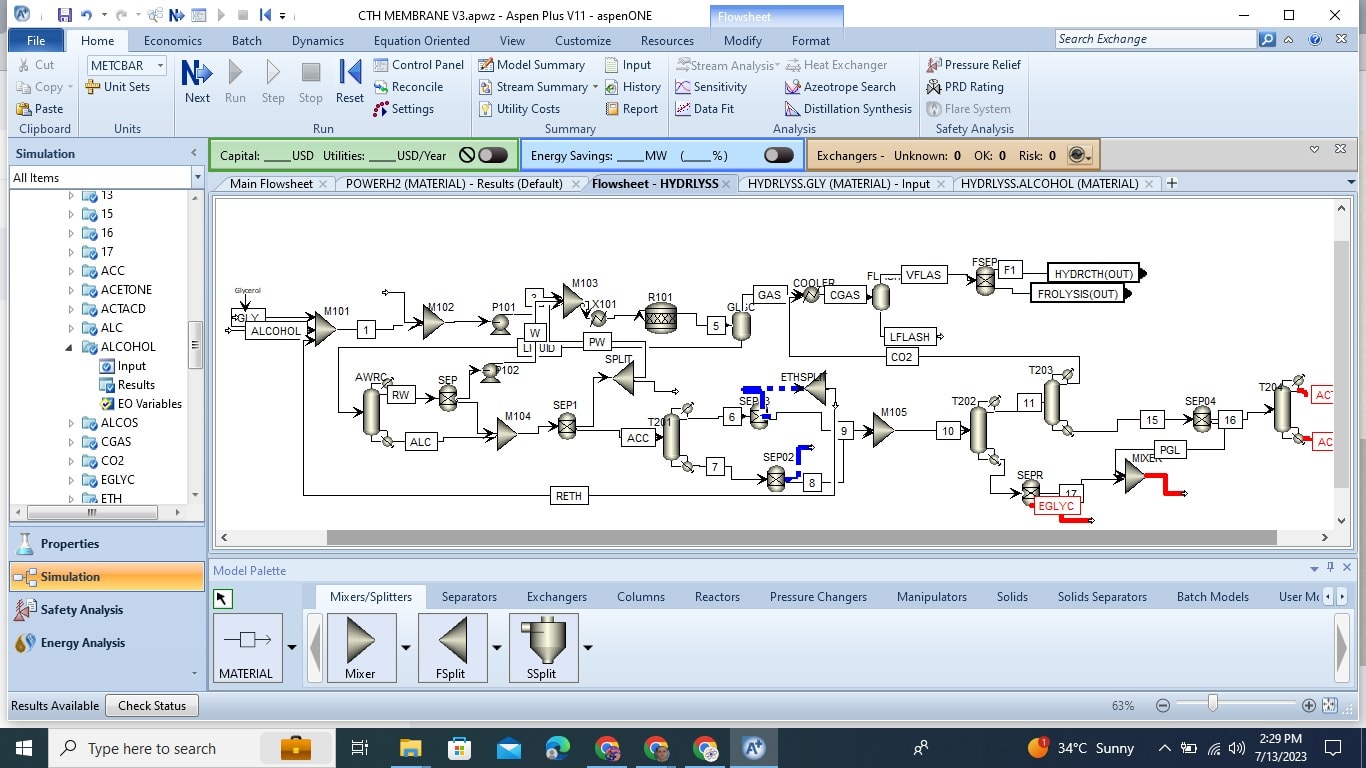The width and height of the screenshot is (1366, 768).
Task: Click the Next run arrow icon
Action: [x=197, y=72]
